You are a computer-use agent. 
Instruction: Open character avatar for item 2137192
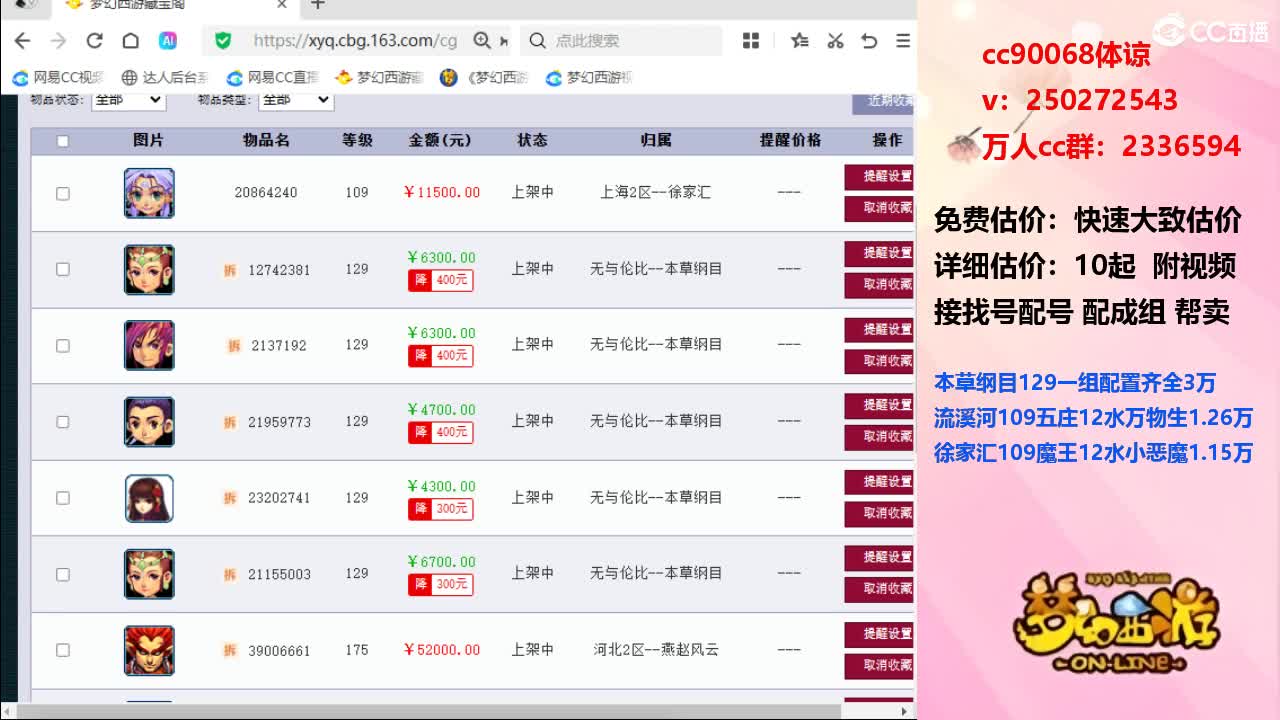pyautogui.click(x=149, y=345)
